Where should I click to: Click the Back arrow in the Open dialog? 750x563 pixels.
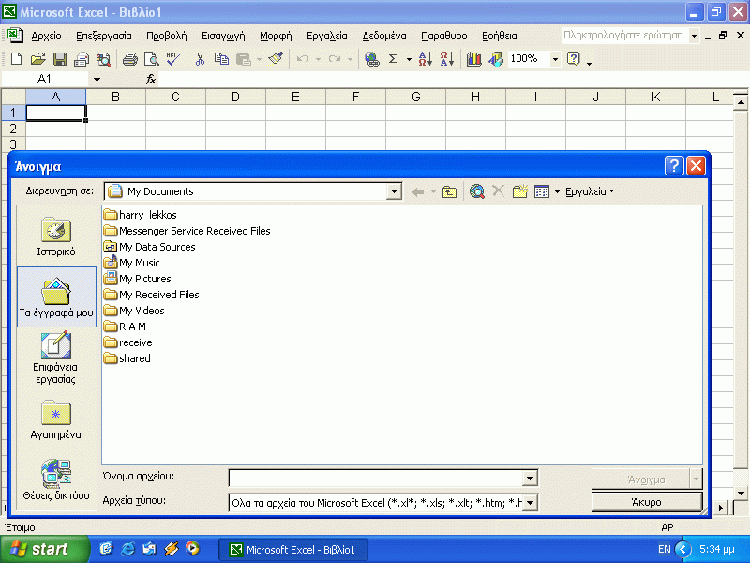418,192
